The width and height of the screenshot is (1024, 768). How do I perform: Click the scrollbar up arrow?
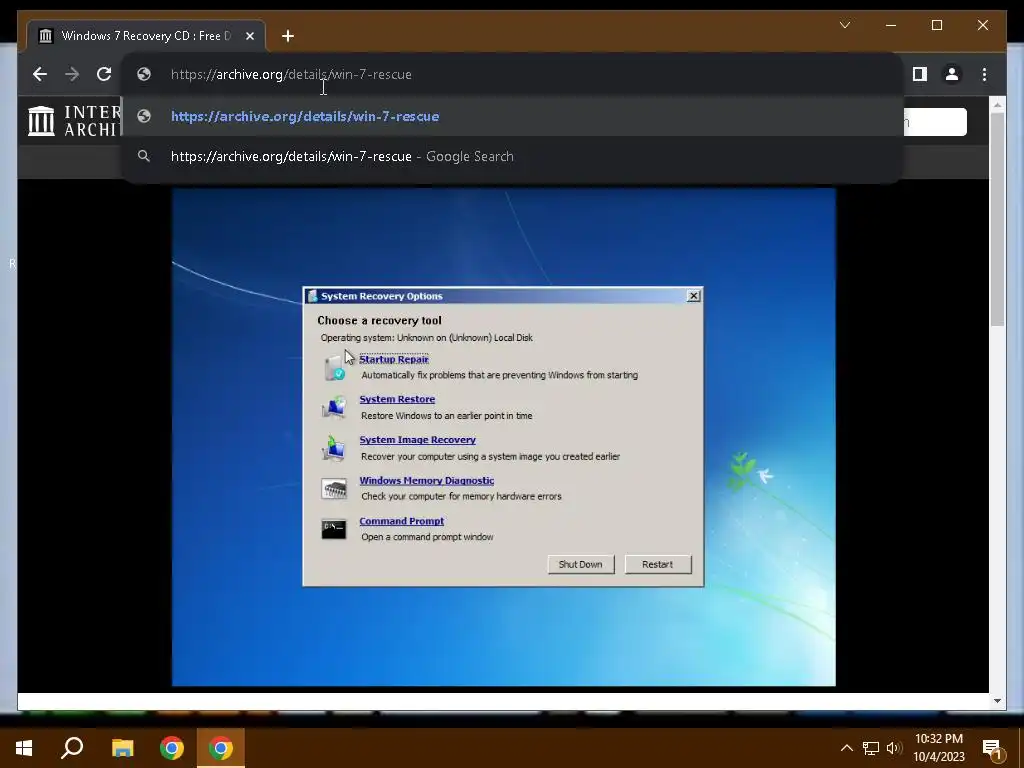click(x=997, y=104)
